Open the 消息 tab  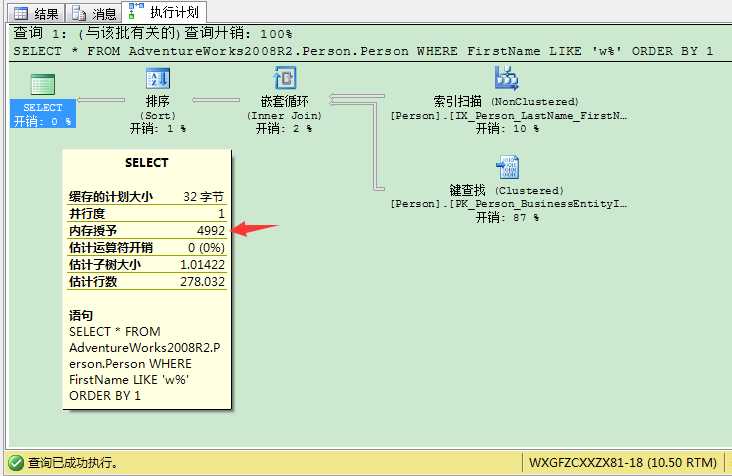[94, 13]
